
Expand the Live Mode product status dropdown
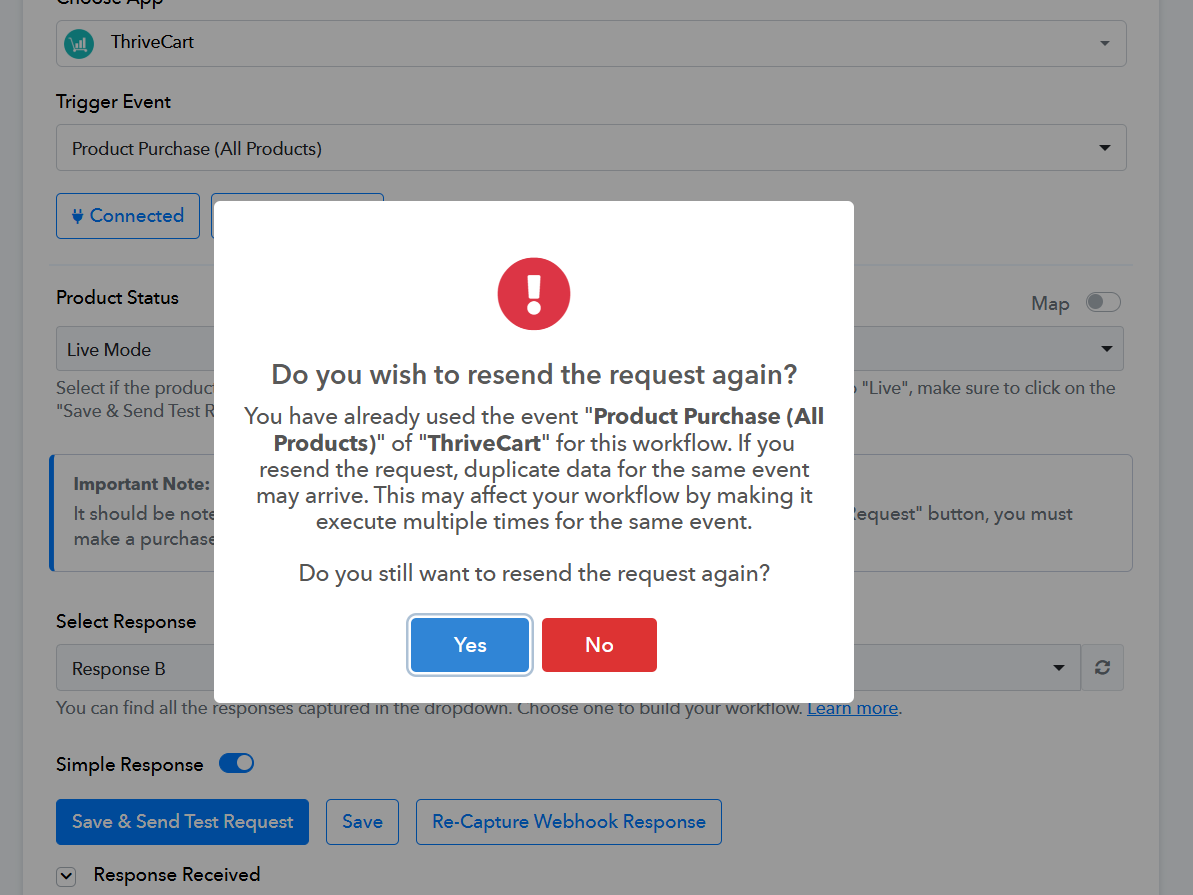click(x=590, y=349)
